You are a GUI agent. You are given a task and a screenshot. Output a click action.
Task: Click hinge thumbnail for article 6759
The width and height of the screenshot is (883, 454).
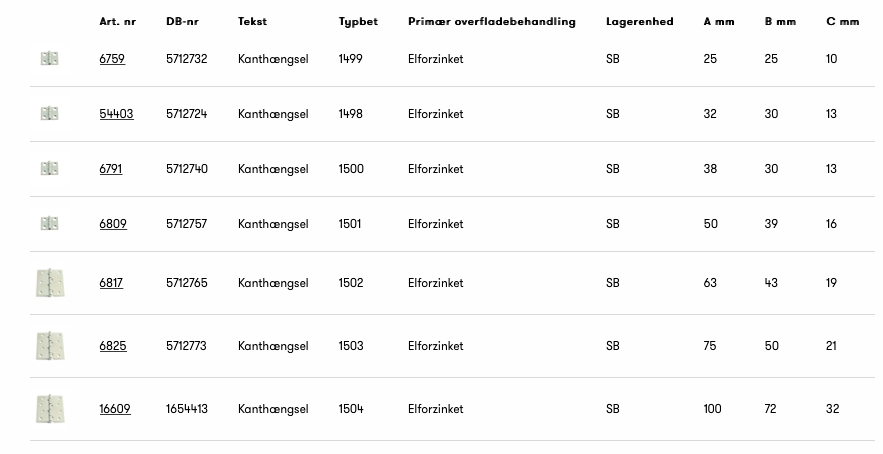49,59
